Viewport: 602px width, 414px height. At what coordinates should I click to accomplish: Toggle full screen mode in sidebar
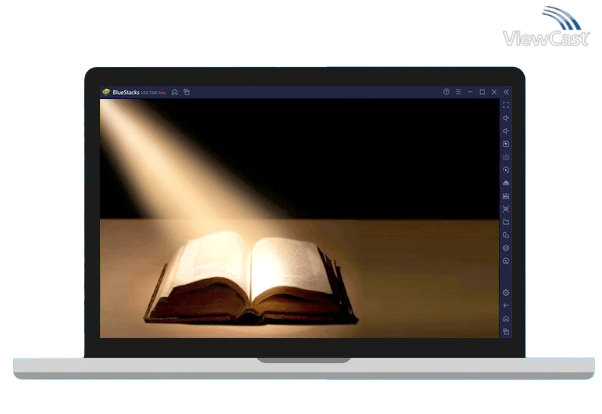(506, 105)
